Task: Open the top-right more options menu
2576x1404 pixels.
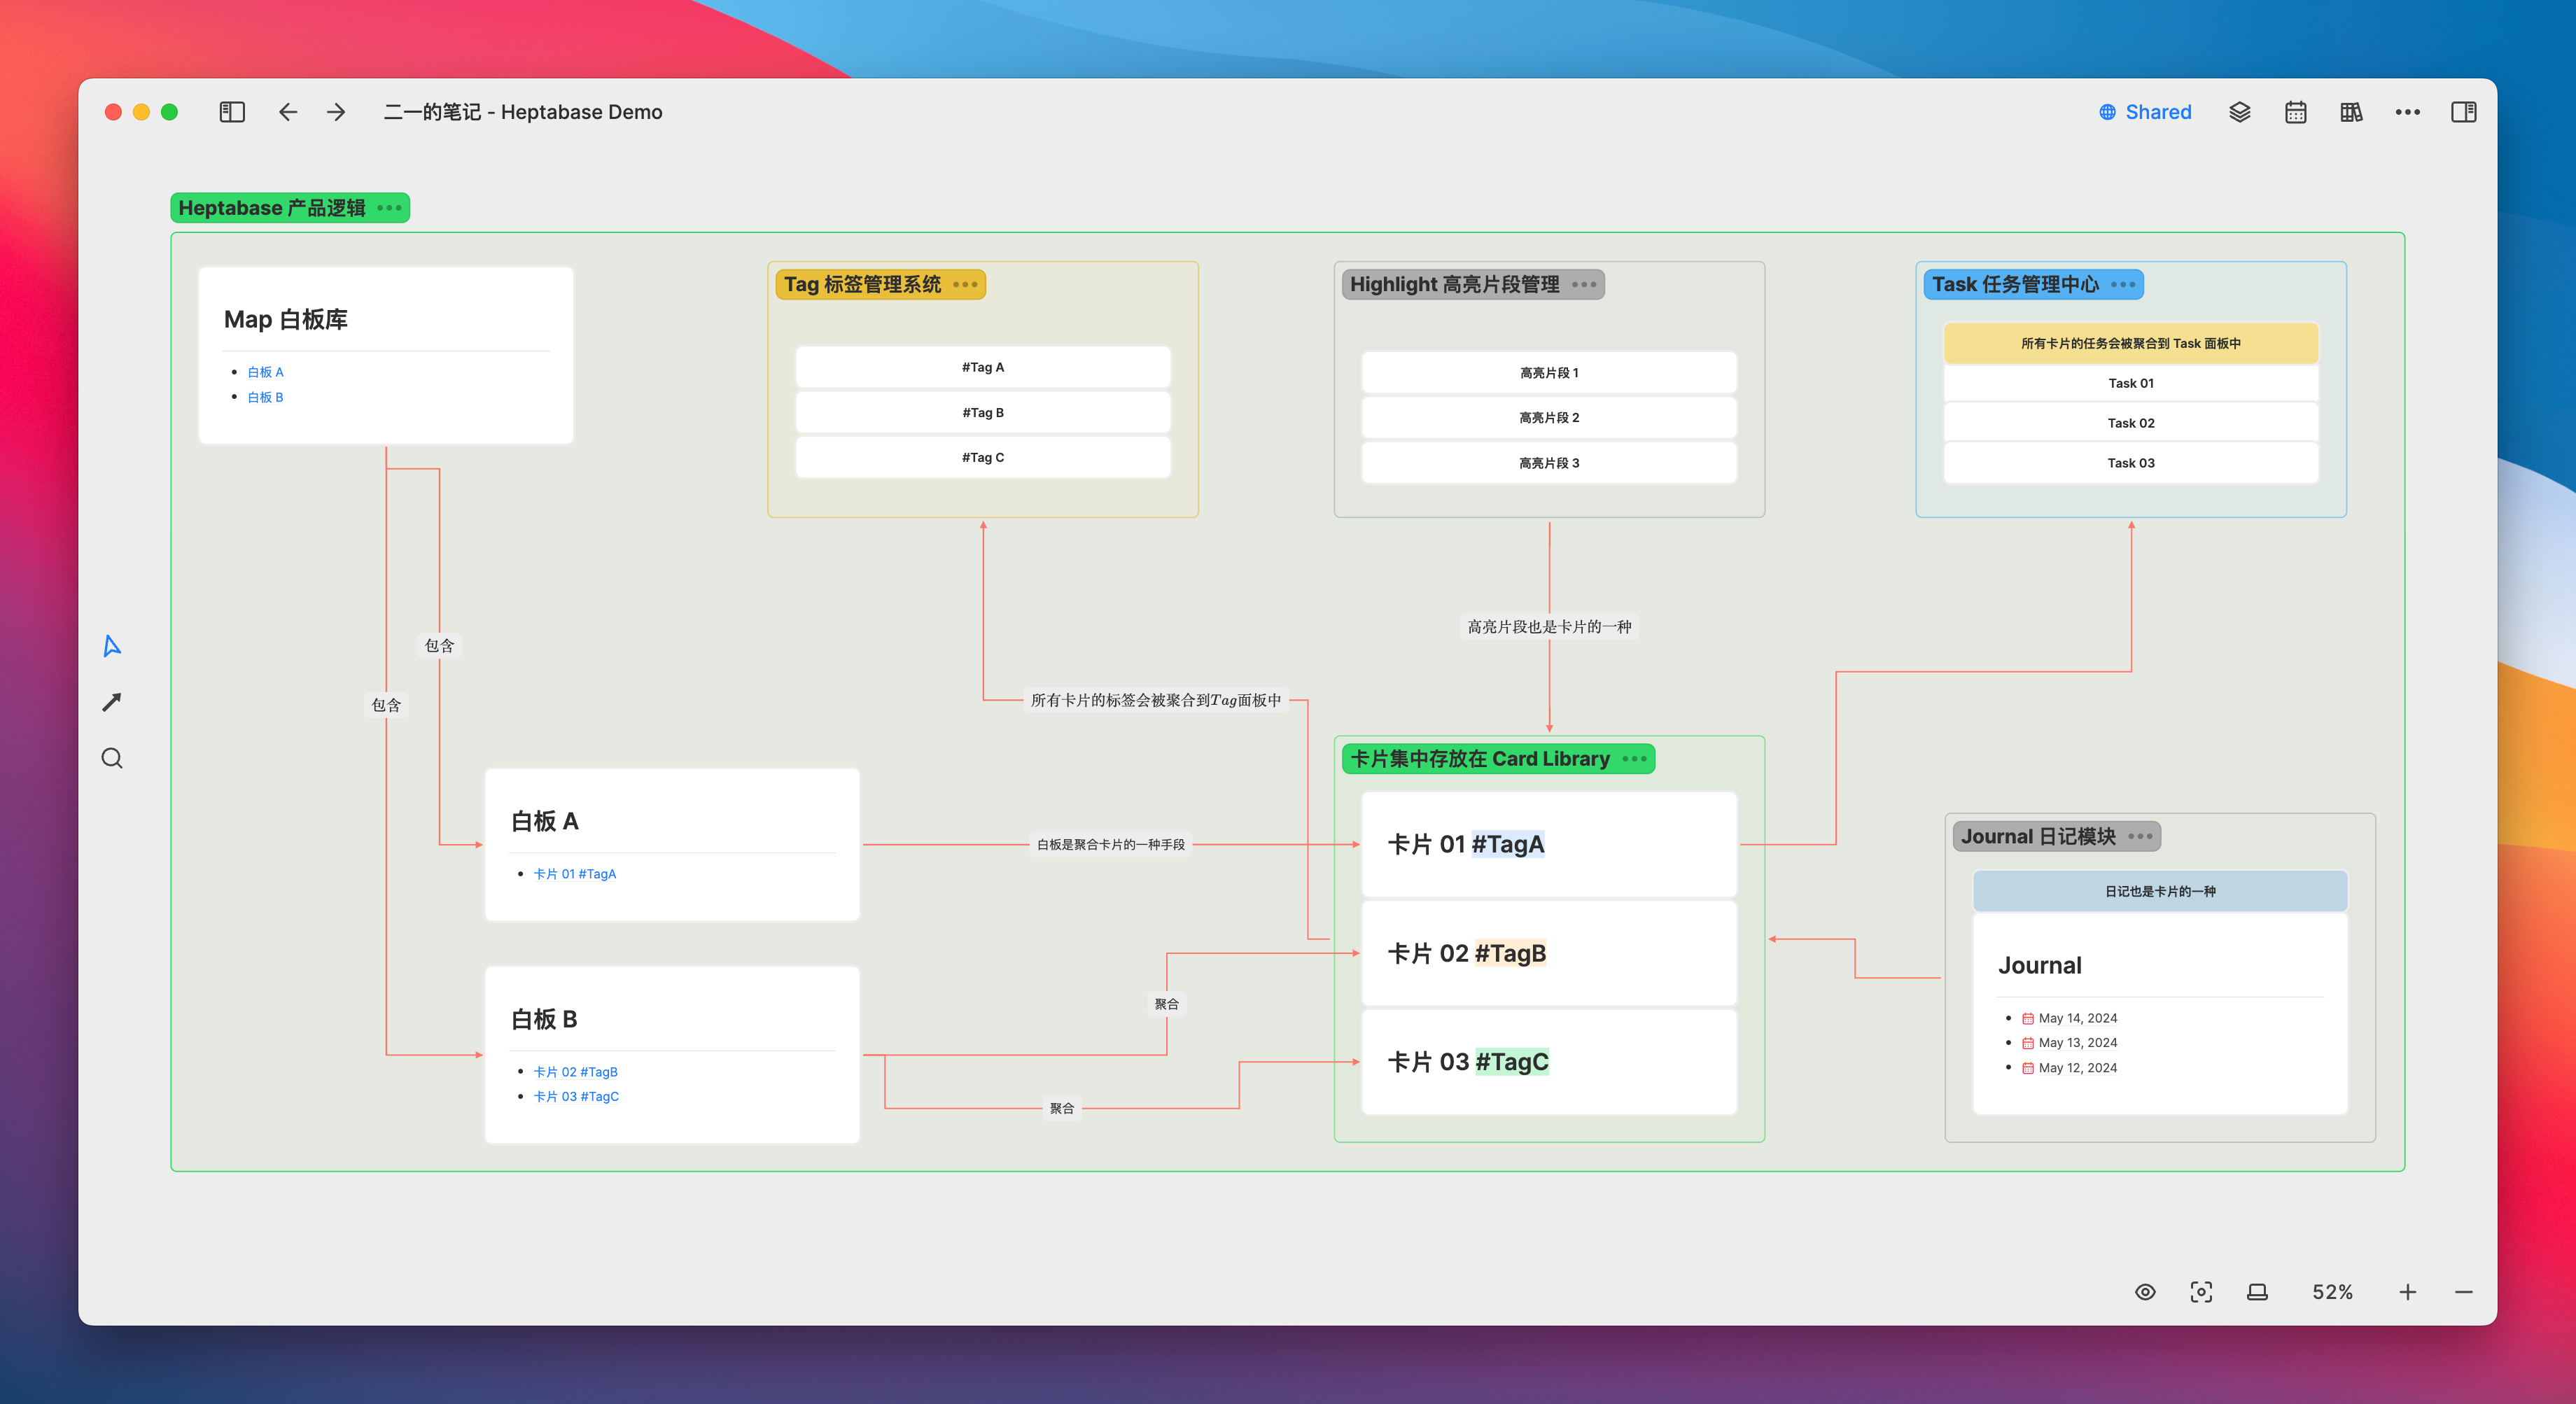Action: (x=2408, y=112)
